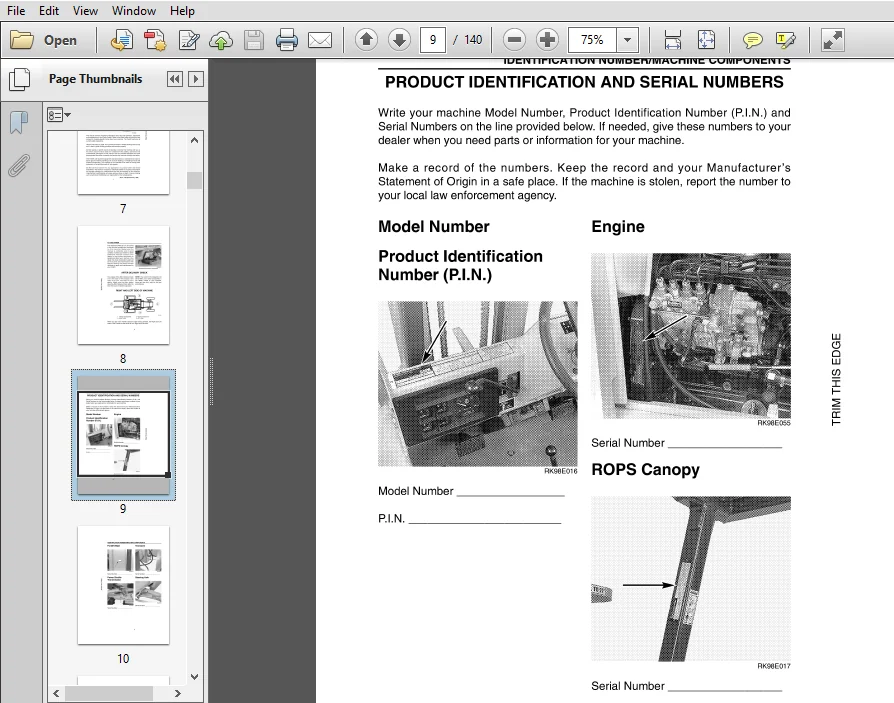
Task: Select page 9 thumbnail
Action: point(124,434)
